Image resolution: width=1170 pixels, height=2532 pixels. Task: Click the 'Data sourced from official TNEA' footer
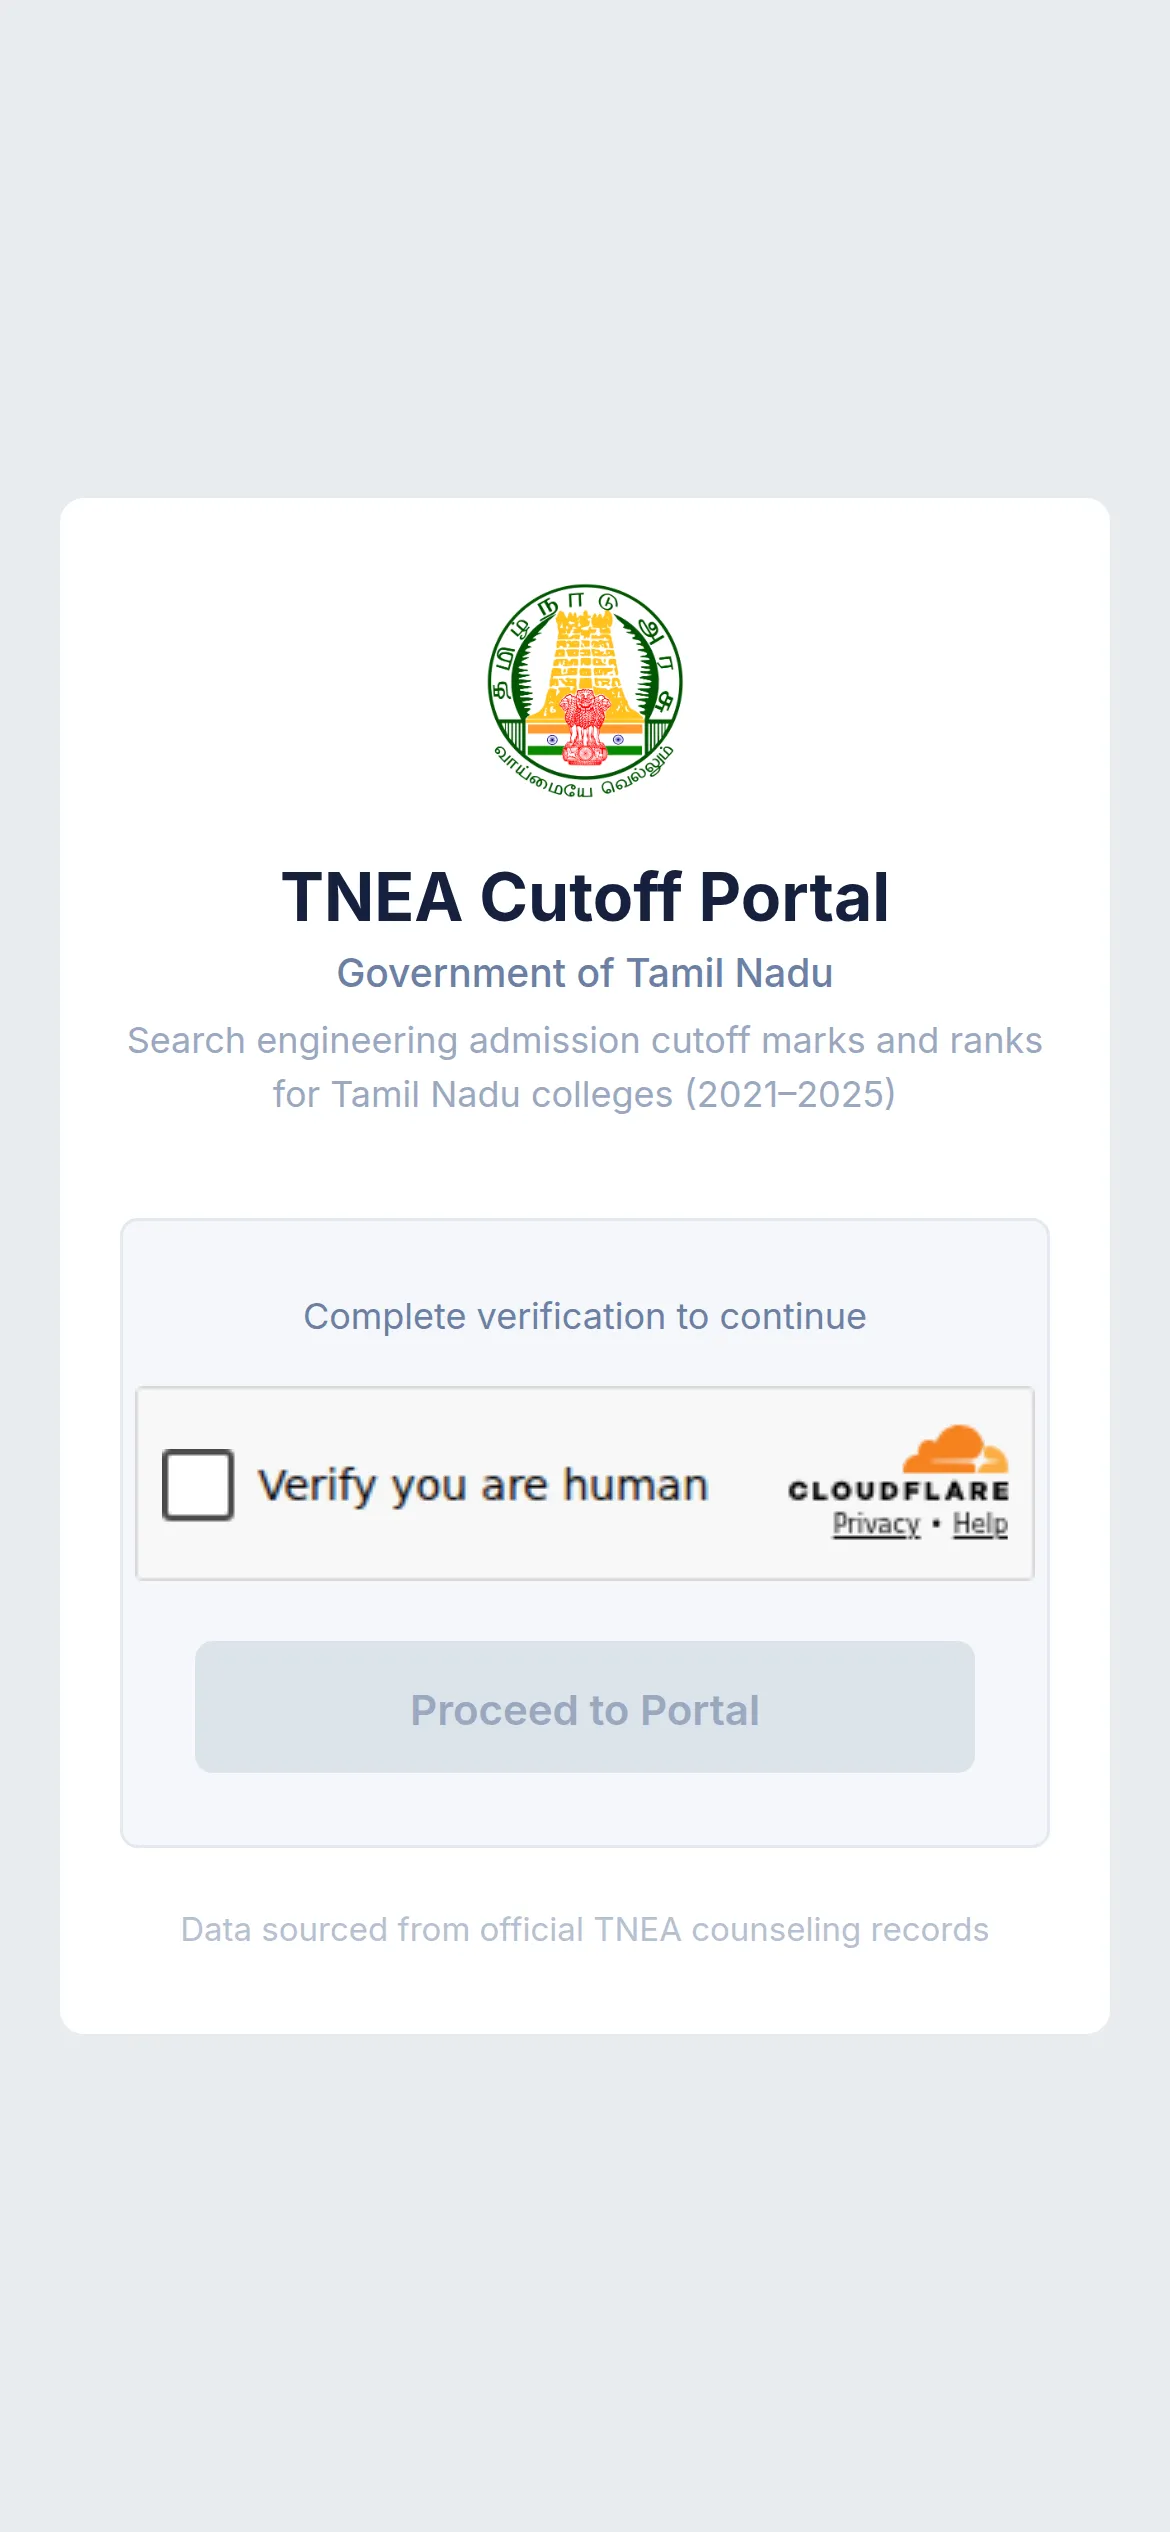click(585, 1929)
